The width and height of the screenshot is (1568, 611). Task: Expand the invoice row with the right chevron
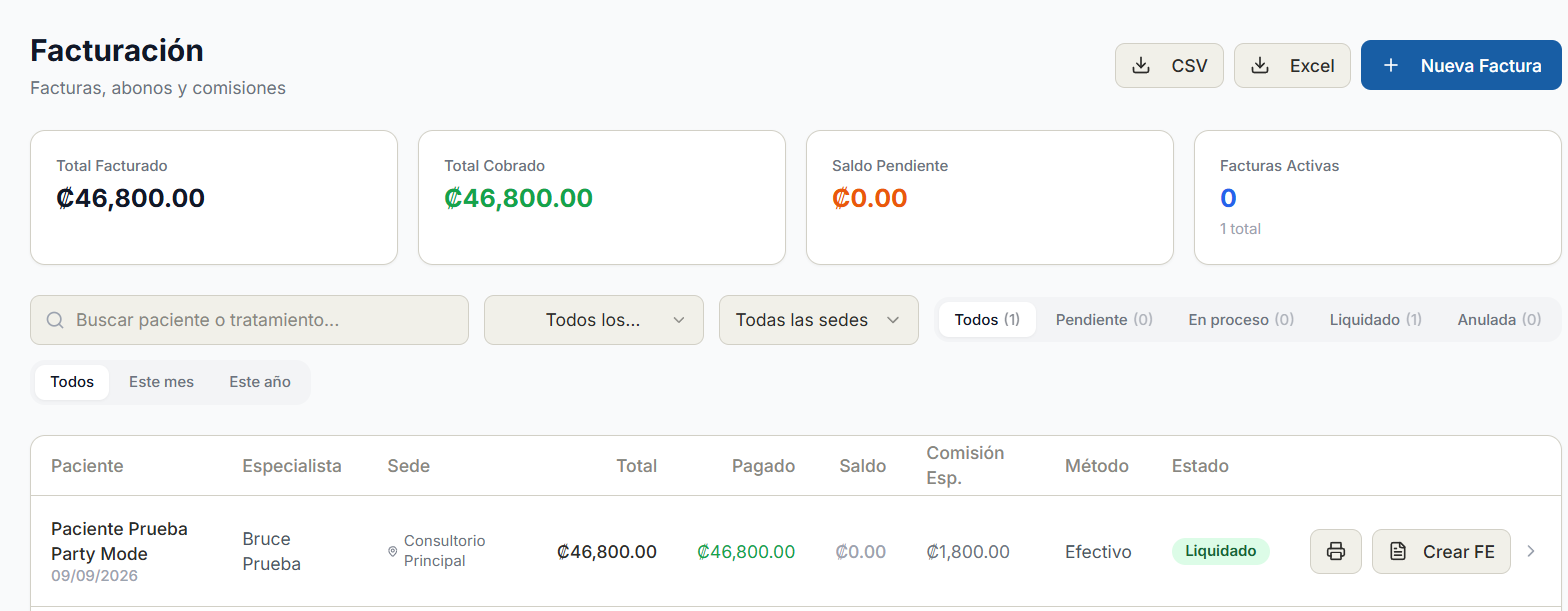coord(1531,551)
